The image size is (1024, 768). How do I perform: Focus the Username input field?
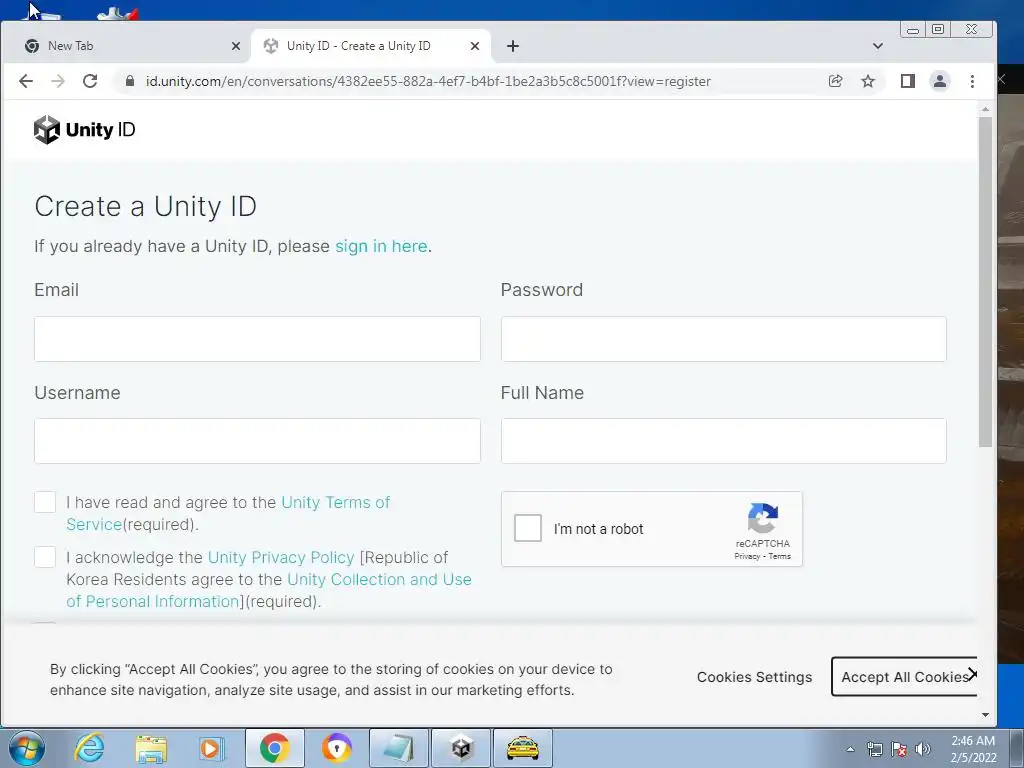point(257,441)
